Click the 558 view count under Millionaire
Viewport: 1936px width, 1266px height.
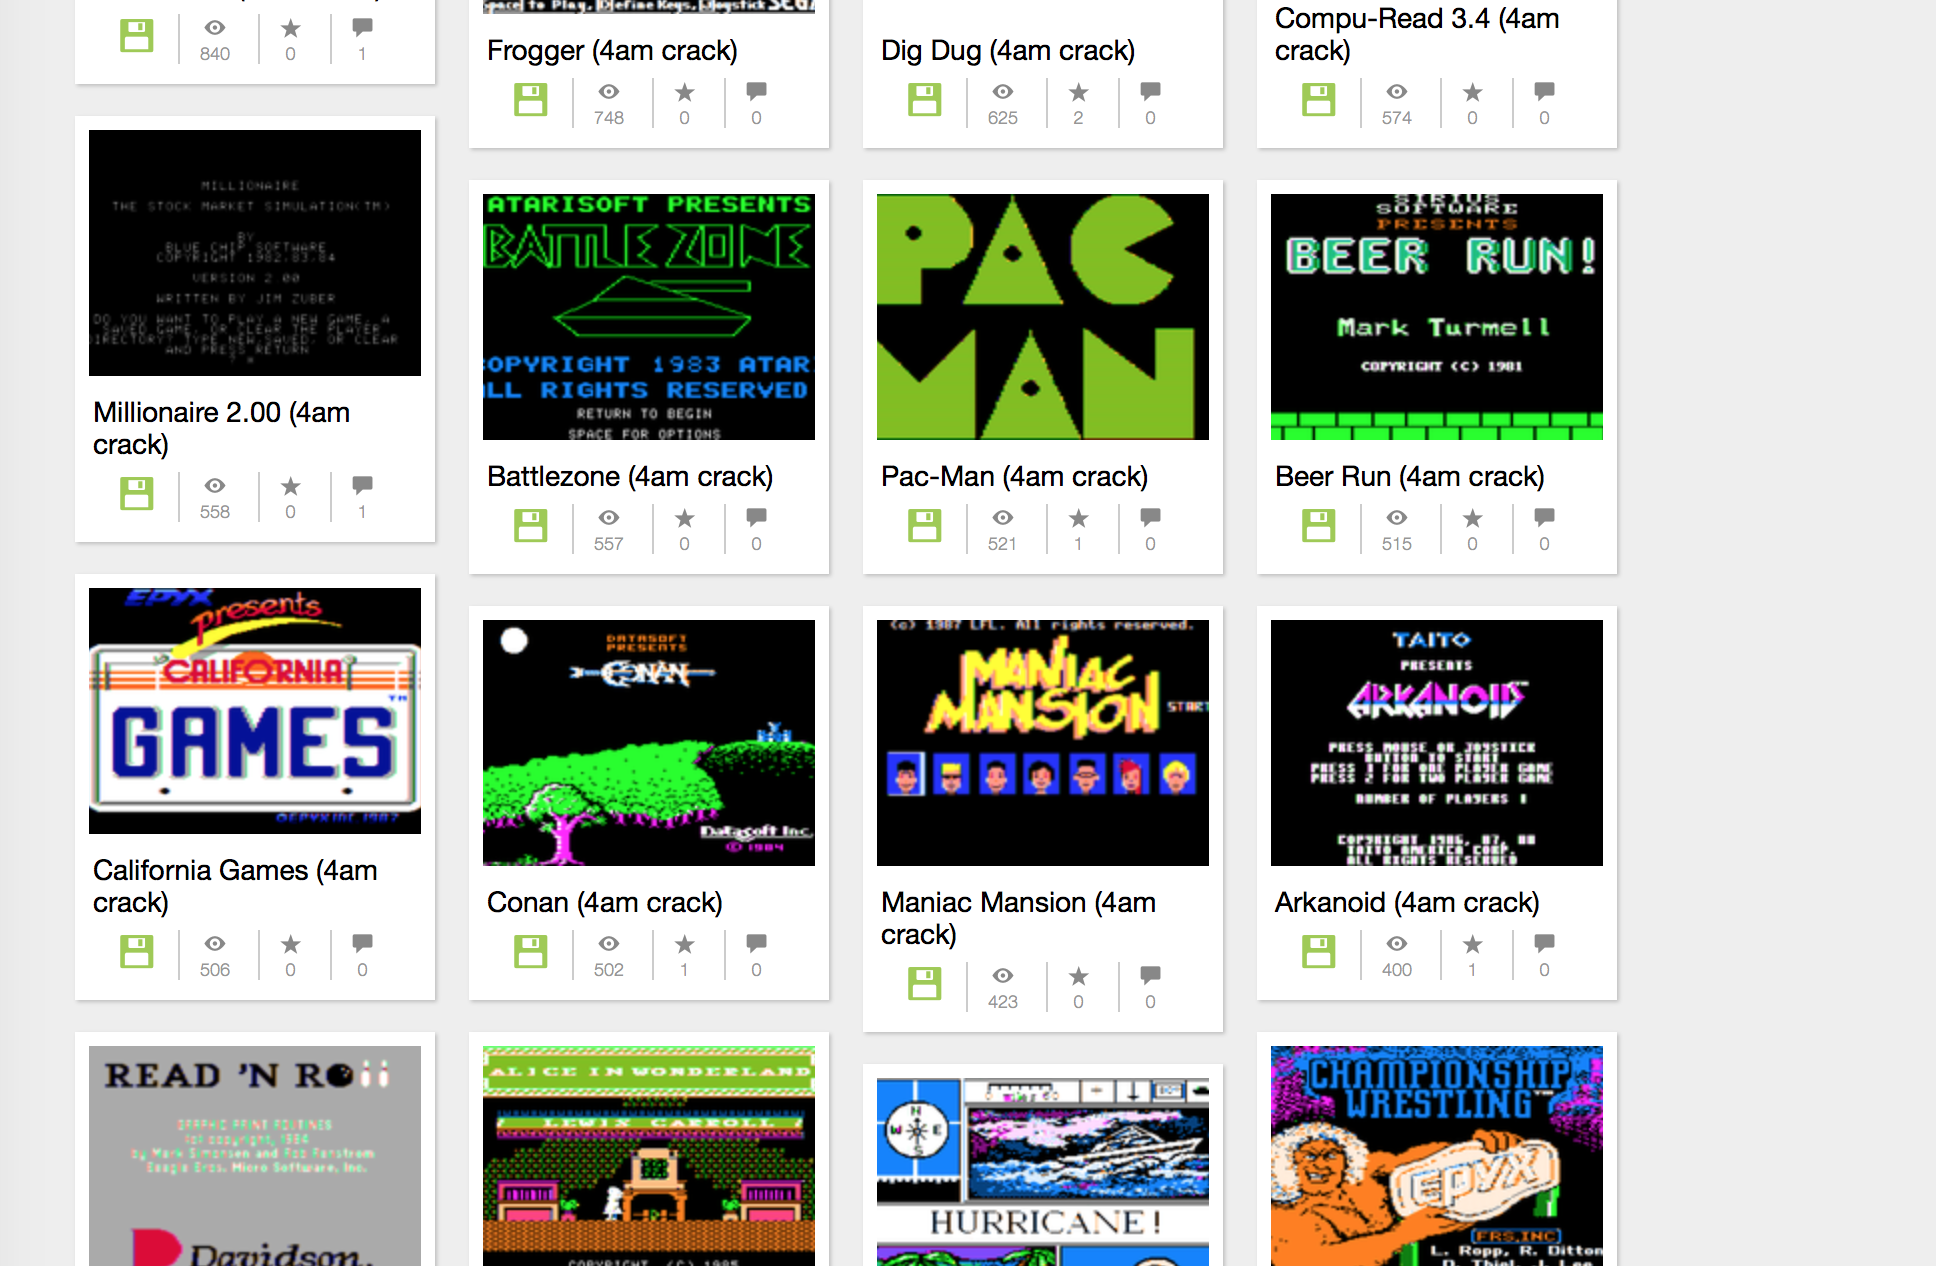(214, 512)
